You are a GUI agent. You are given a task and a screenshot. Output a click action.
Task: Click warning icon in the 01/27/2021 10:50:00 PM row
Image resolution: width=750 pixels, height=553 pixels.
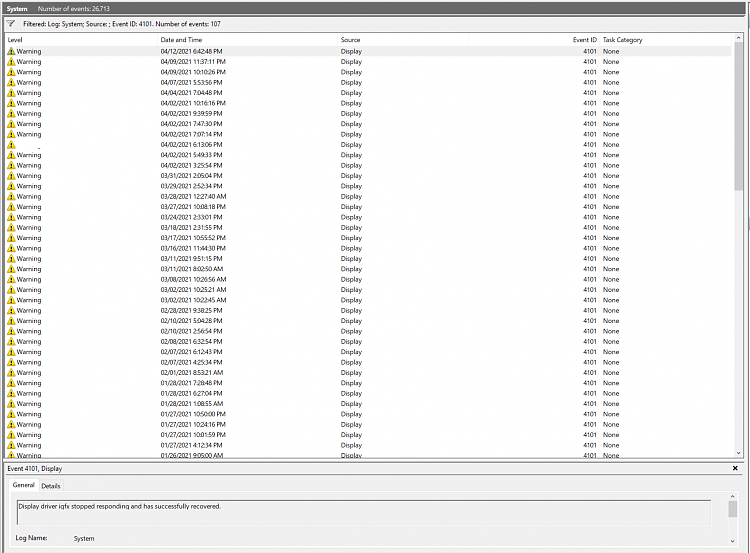(11, 414)
